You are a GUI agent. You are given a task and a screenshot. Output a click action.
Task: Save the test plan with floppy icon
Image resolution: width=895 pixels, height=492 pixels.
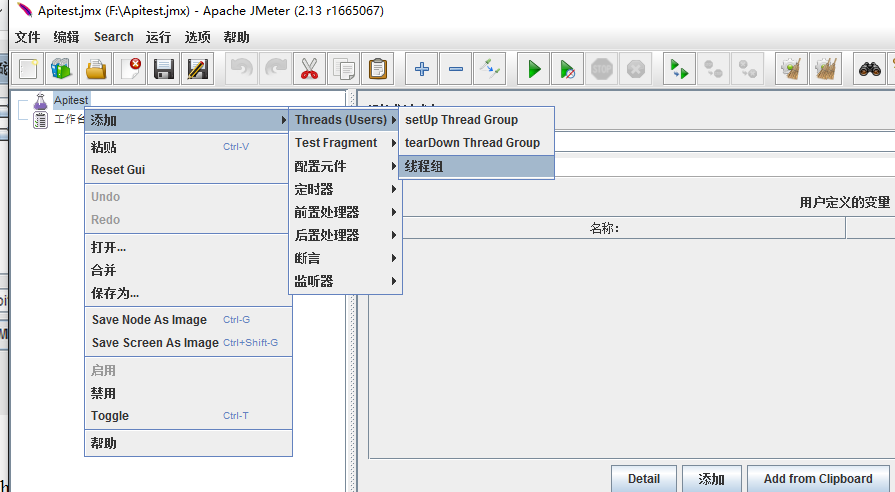pyautogui.click(x=164, y=69)
